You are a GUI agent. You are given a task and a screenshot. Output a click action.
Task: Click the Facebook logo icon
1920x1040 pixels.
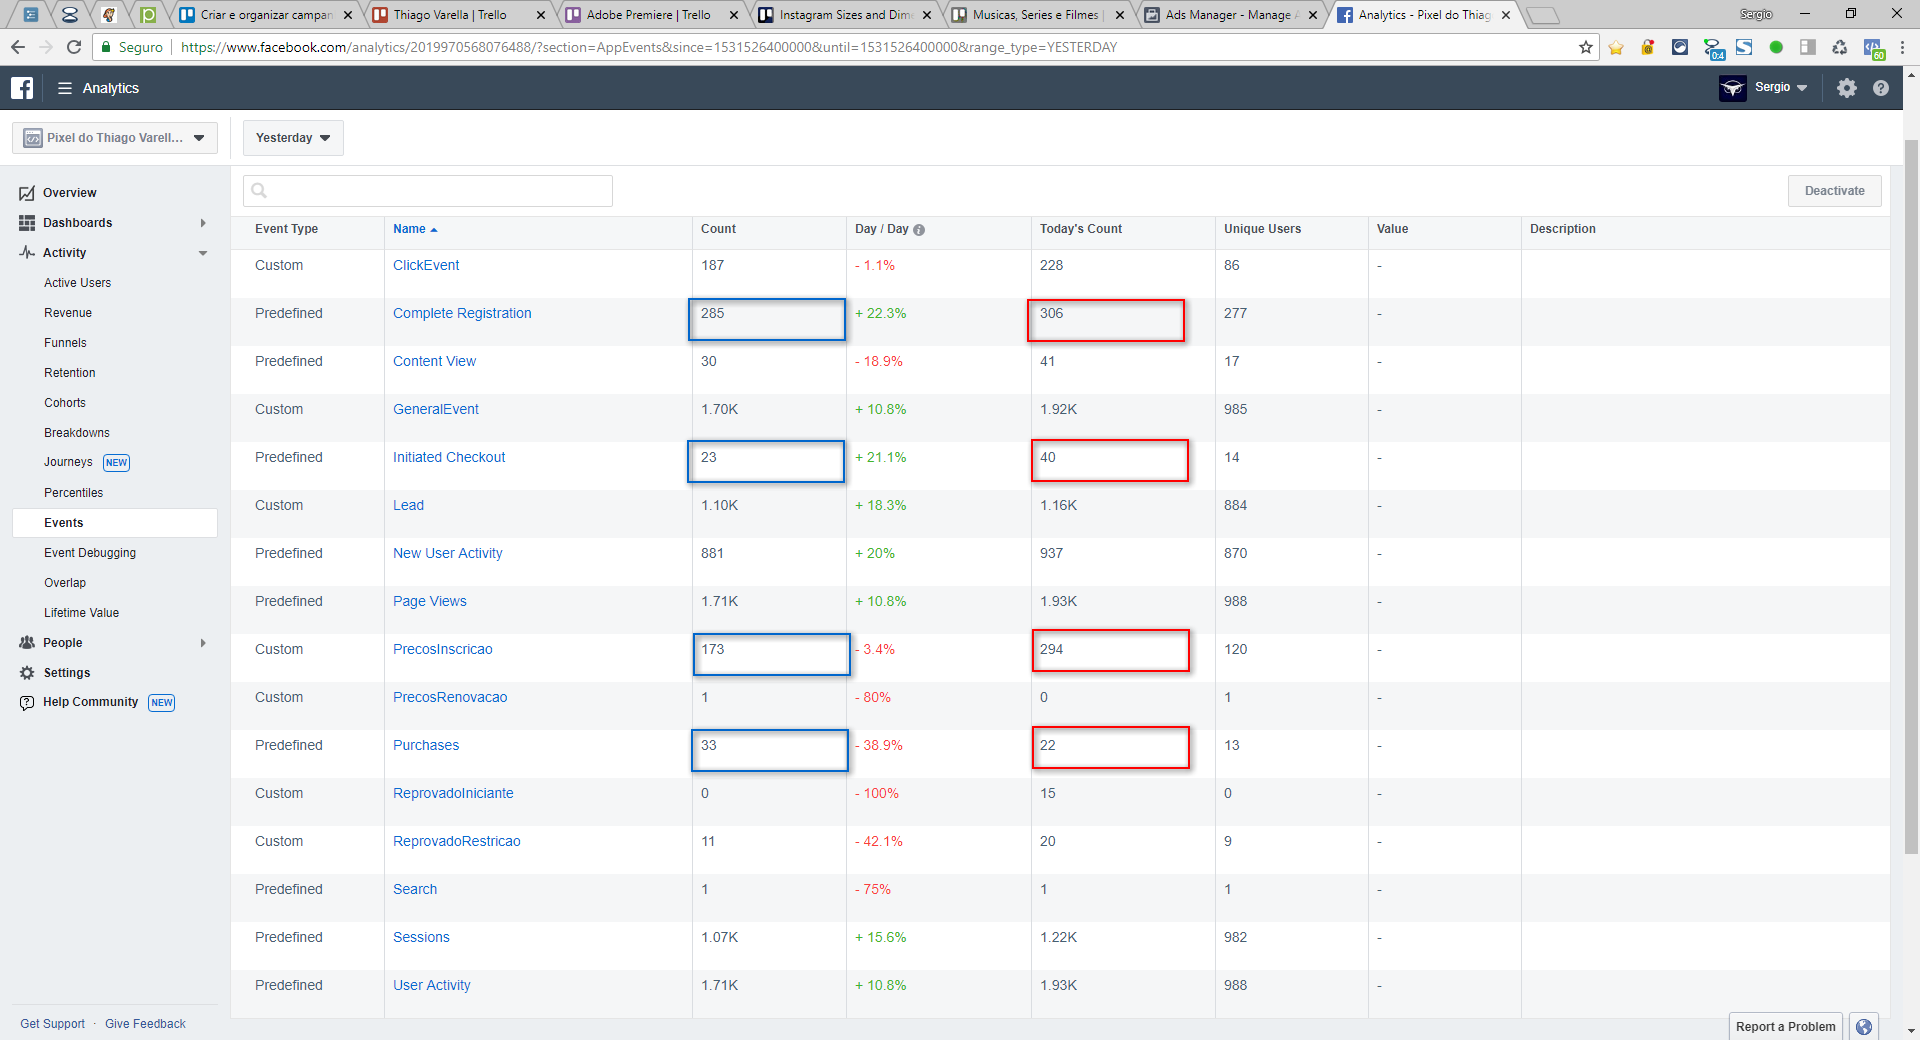click(x=22, y=88)
